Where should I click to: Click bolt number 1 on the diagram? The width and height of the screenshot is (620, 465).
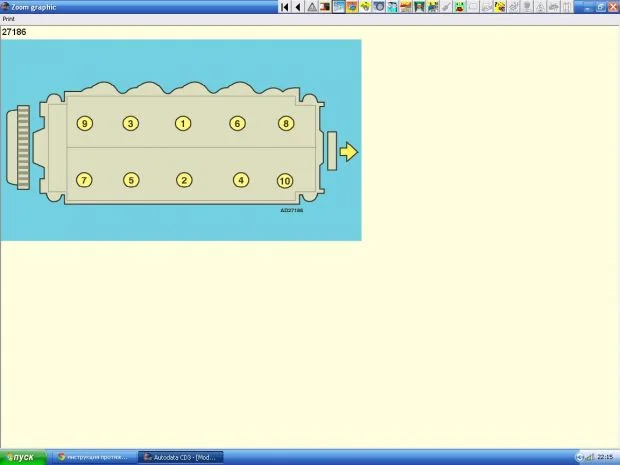(x=183, y=124)
